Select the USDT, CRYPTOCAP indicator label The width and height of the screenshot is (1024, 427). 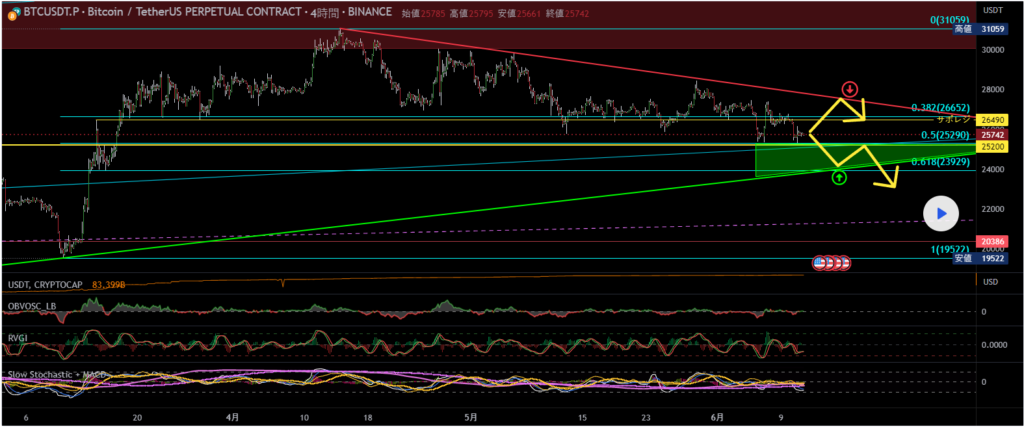click(x=44, y=285)
